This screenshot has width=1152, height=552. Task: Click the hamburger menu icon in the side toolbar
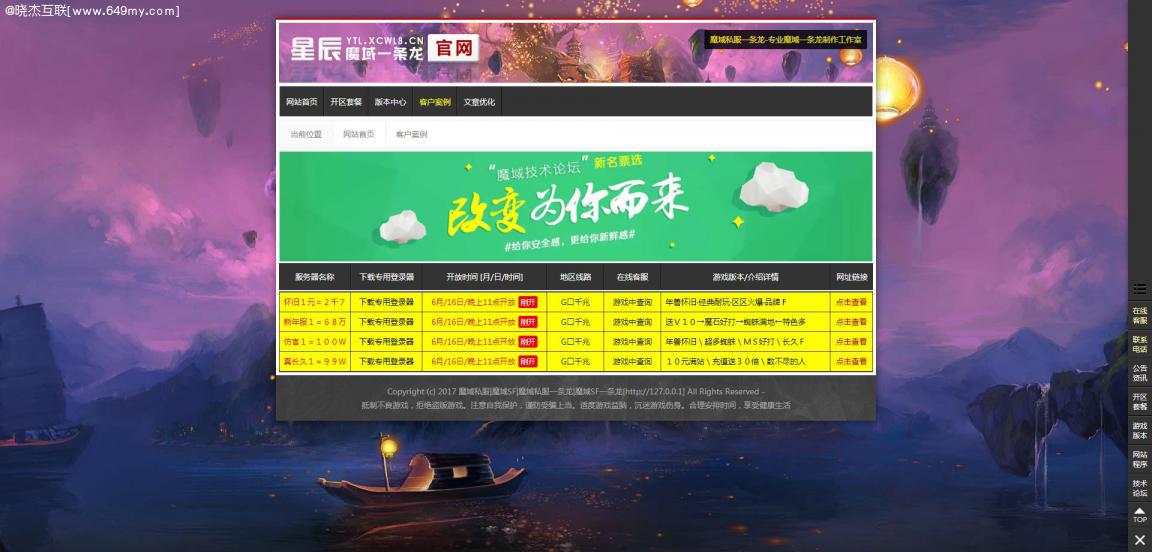1139,289
